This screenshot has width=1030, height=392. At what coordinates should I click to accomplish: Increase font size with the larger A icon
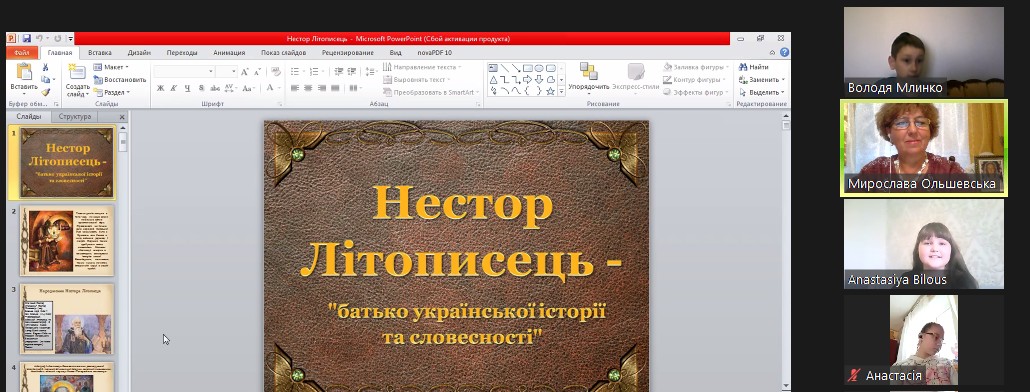point(244,72)
